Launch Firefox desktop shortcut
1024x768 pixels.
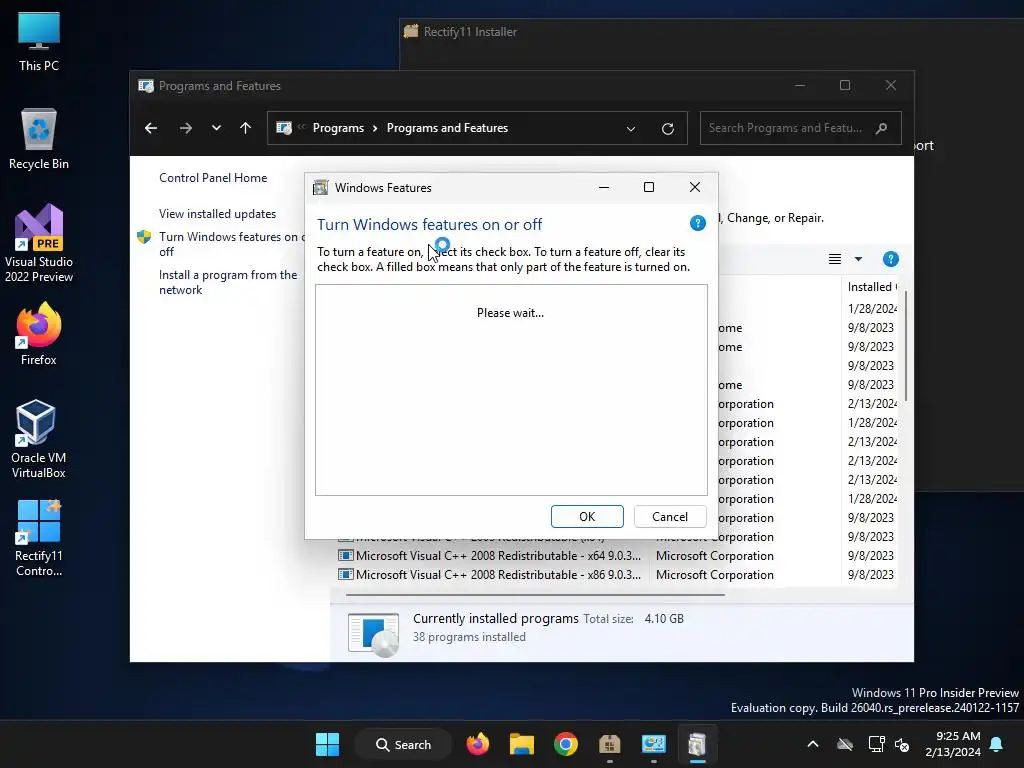coord(39,334)
